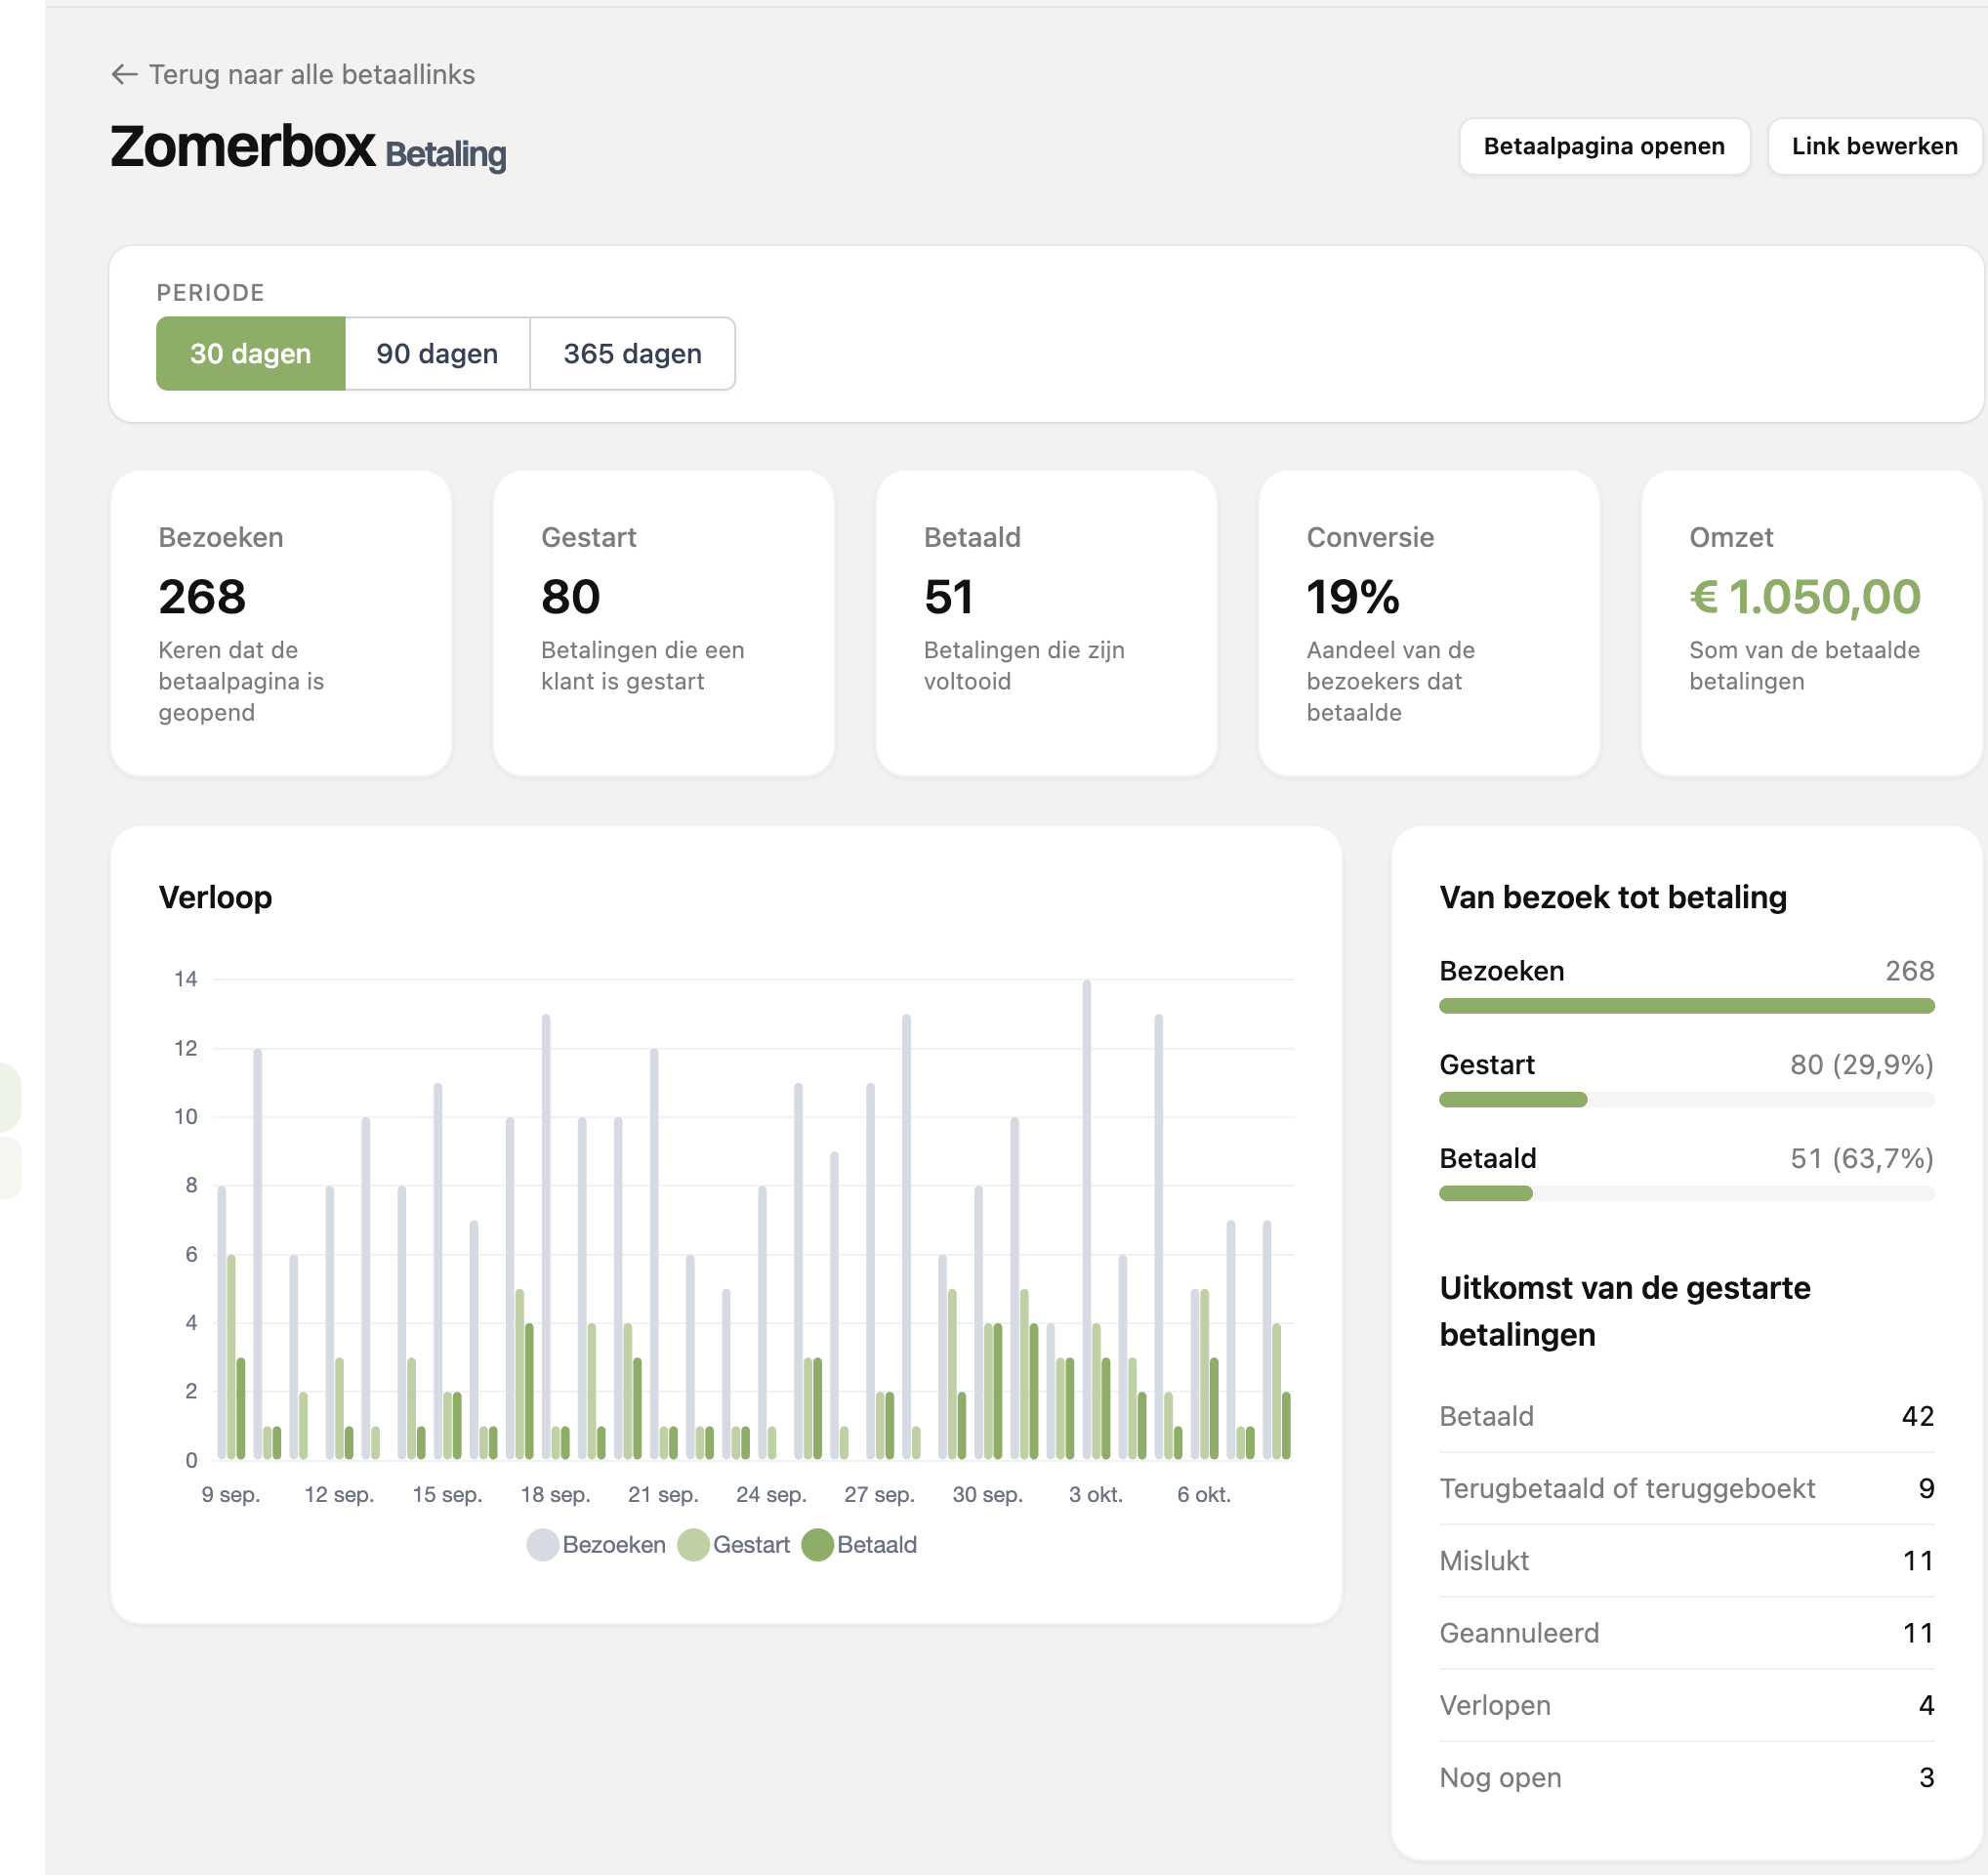Click the back arrow icon before Terug naar alle betaallinks

tap(124, 75)
